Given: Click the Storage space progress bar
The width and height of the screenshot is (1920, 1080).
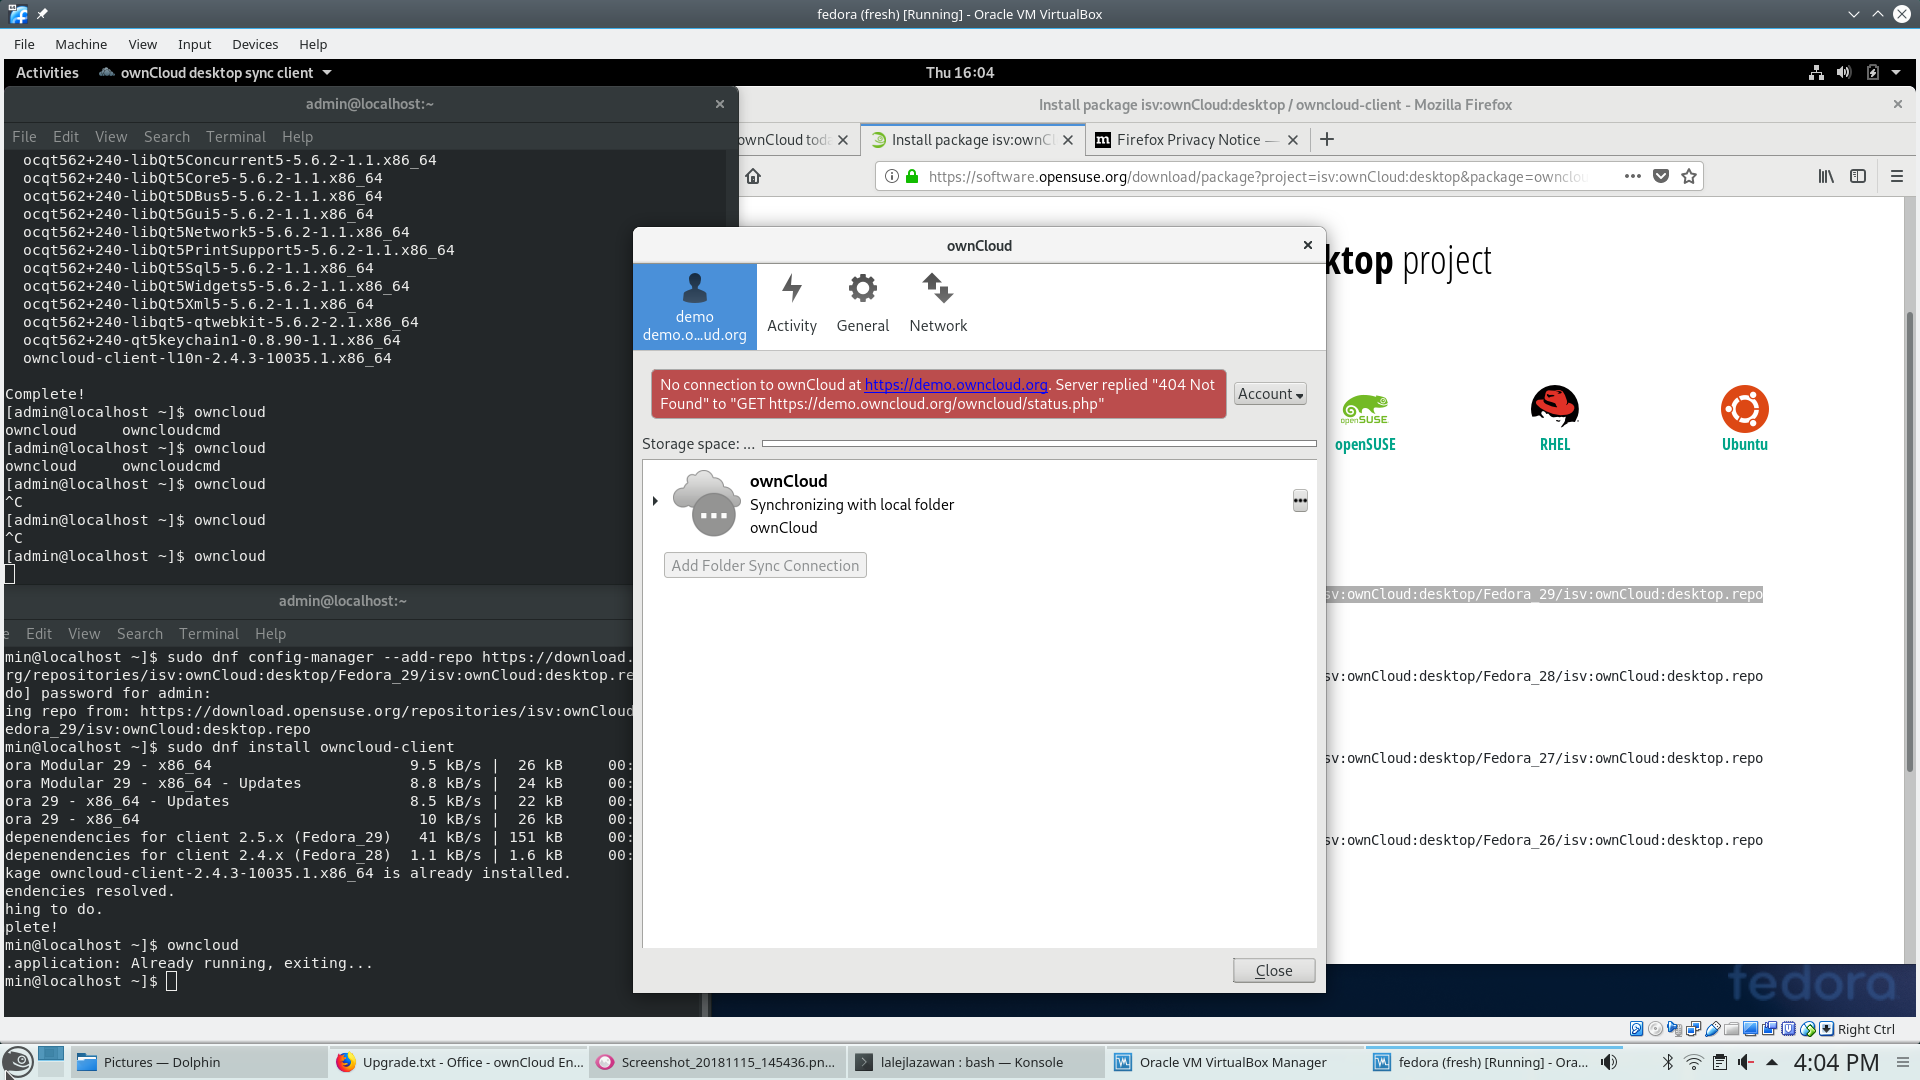Looking at the screenshot, I should click(1039, 443).
